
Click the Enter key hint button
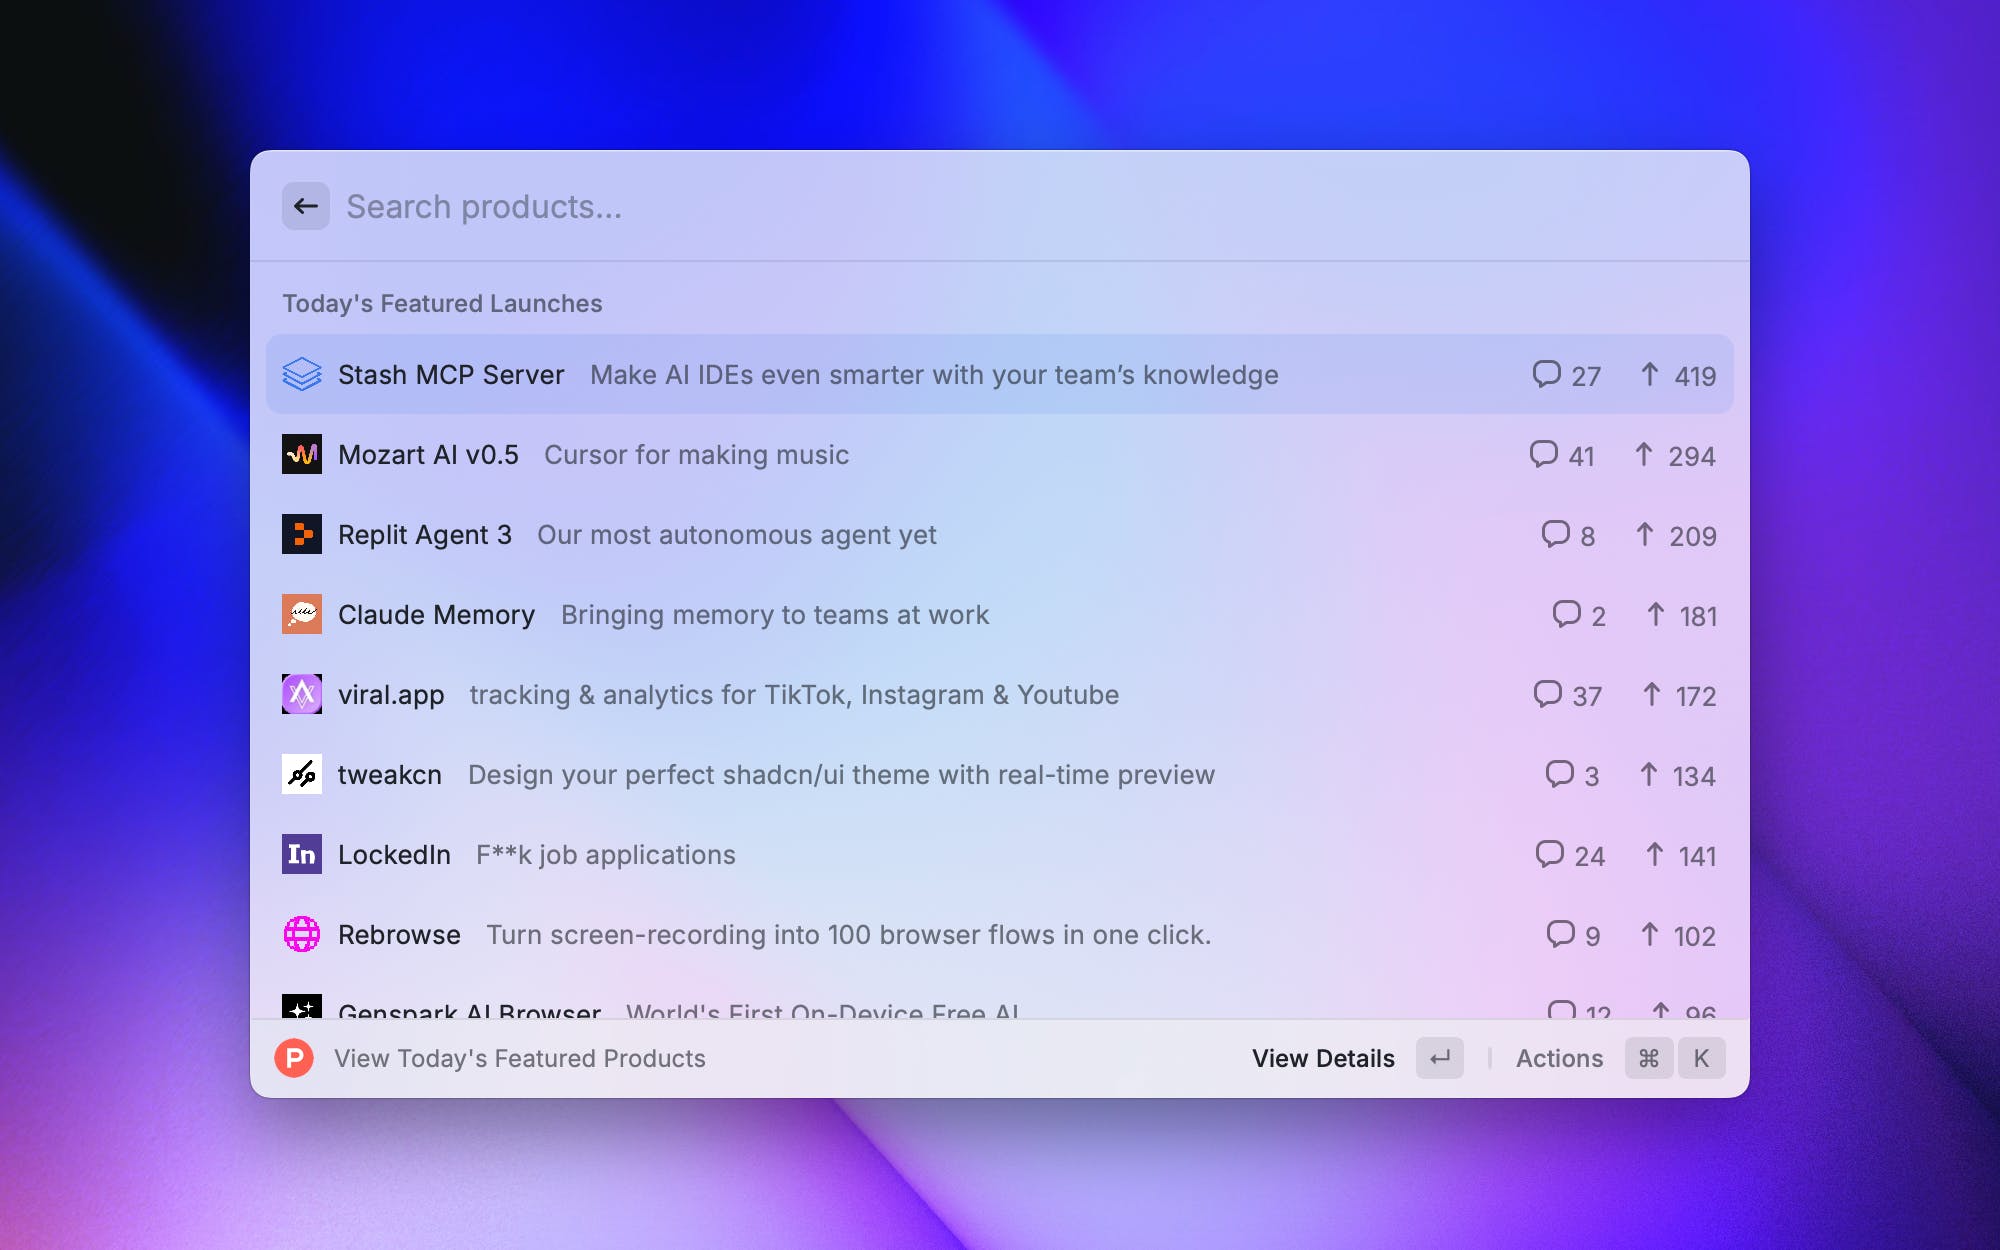pyautogui.click(x=1439, y=1058)
